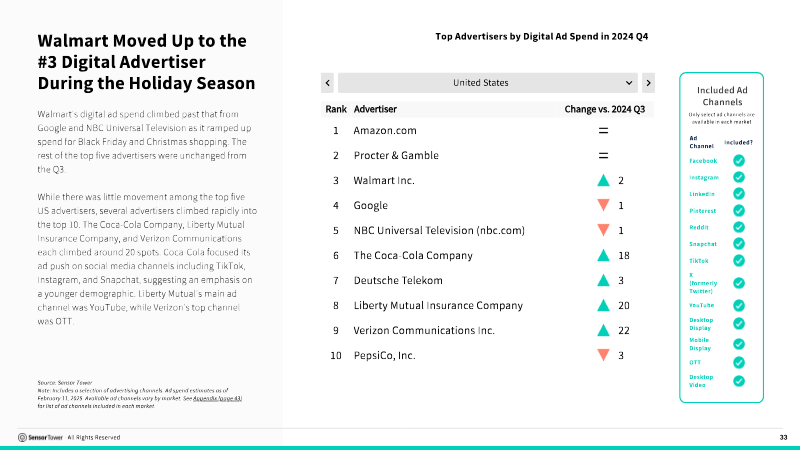Click the Sensor Tower logo icon
800x450 pixels.
tap(22, 437)
